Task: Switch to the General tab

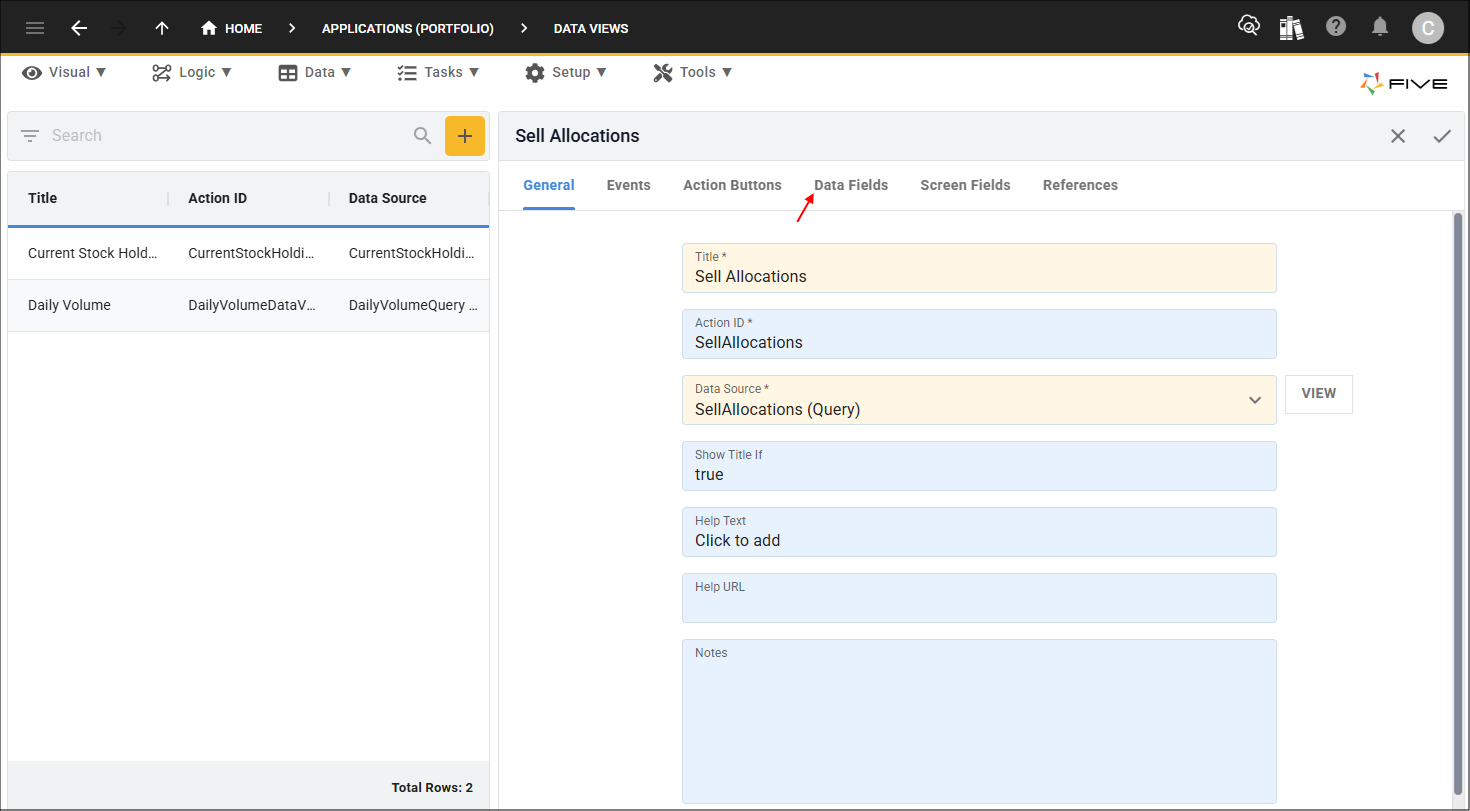Action: click(549, 185)
